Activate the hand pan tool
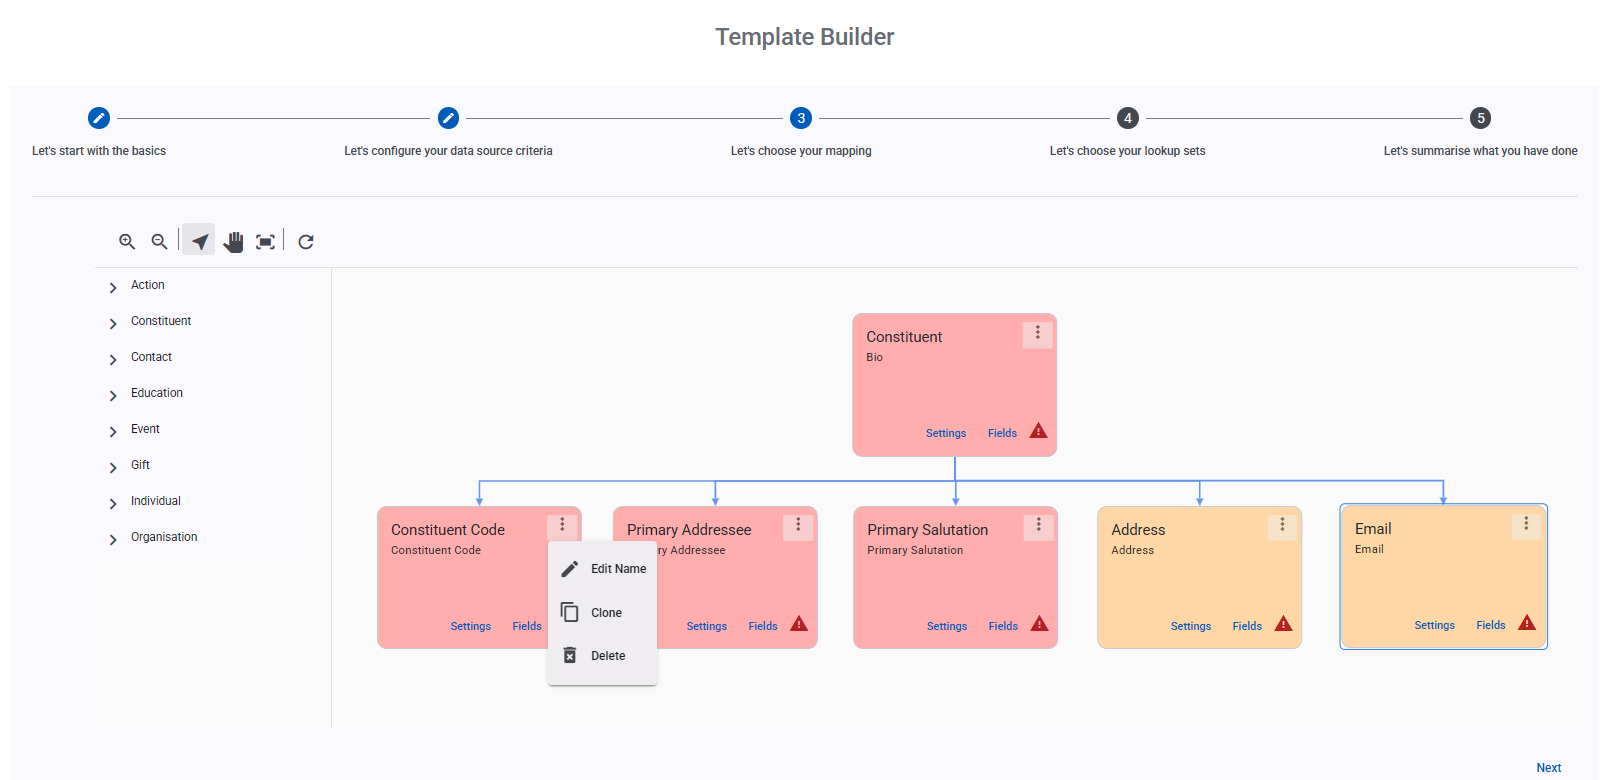Viewport: 1606px width, 780px height. pos(233,242)
